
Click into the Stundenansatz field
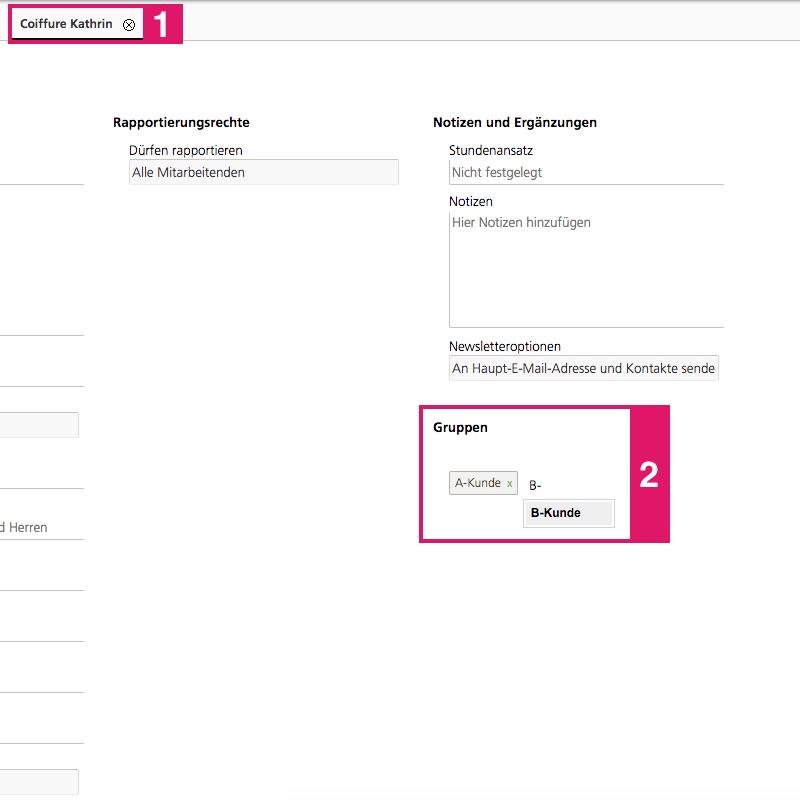[x=586, y=172]
